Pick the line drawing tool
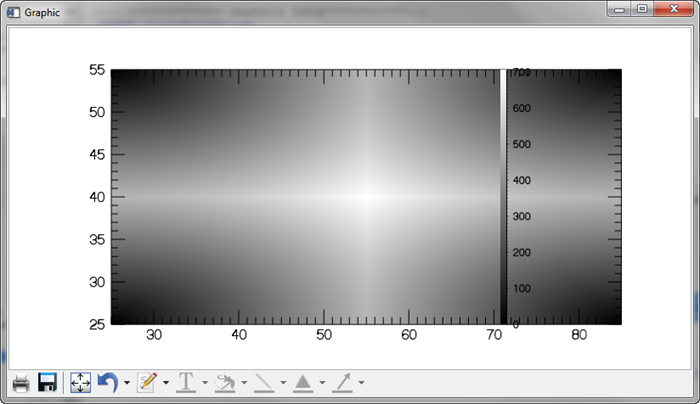Screen dimensions: 700x404 (264, 383)
